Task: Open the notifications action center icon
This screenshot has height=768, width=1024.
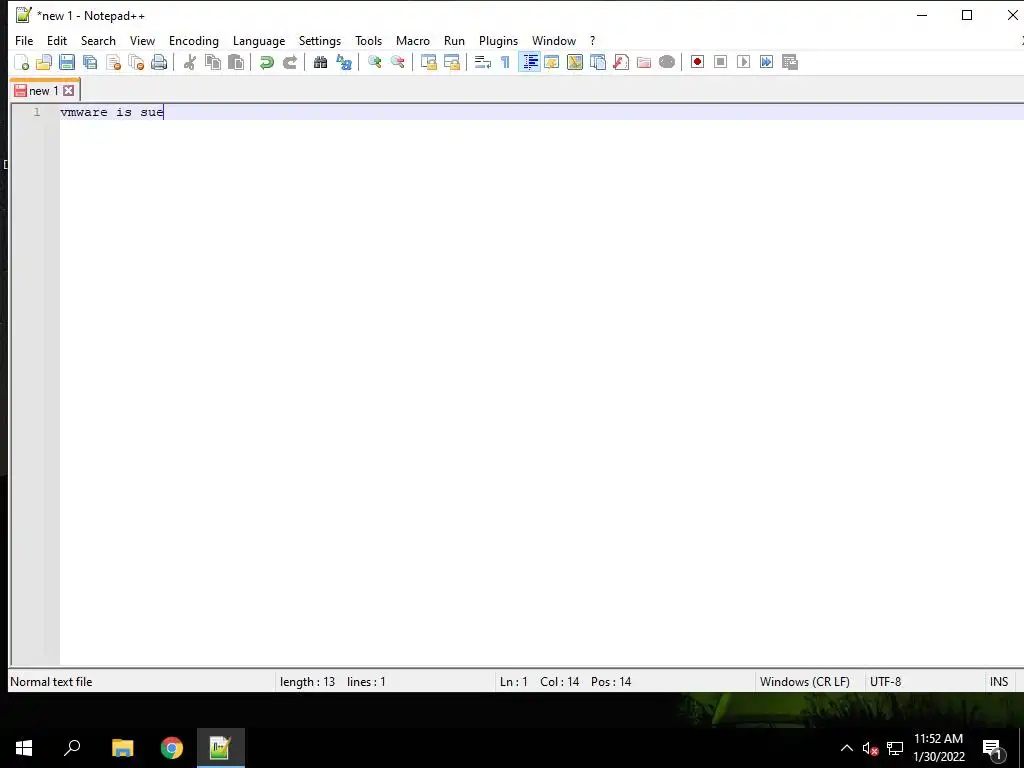Action: (992, 749)
